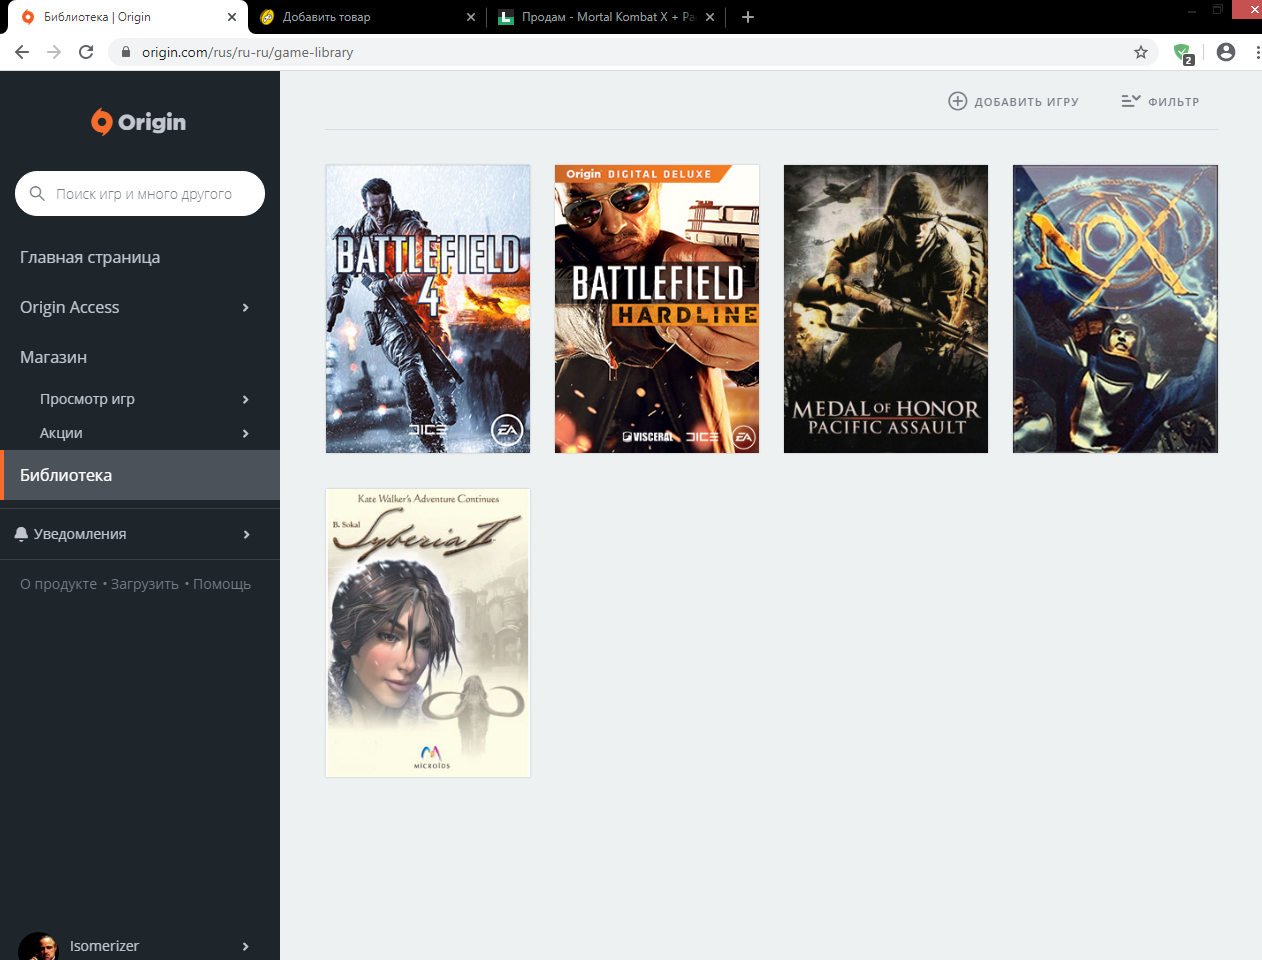Open Магазин section
This screenshot has height=960, width=1262.
[x=53, y=357]
